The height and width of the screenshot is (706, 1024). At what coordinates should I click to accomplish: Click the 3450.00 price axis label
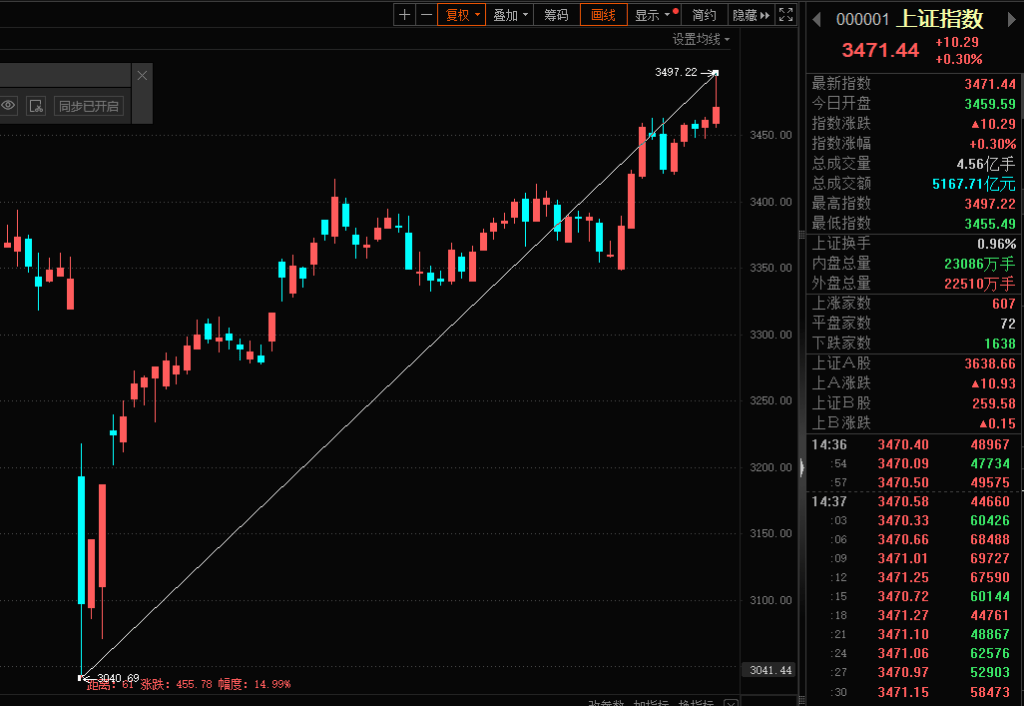[771, 135]
